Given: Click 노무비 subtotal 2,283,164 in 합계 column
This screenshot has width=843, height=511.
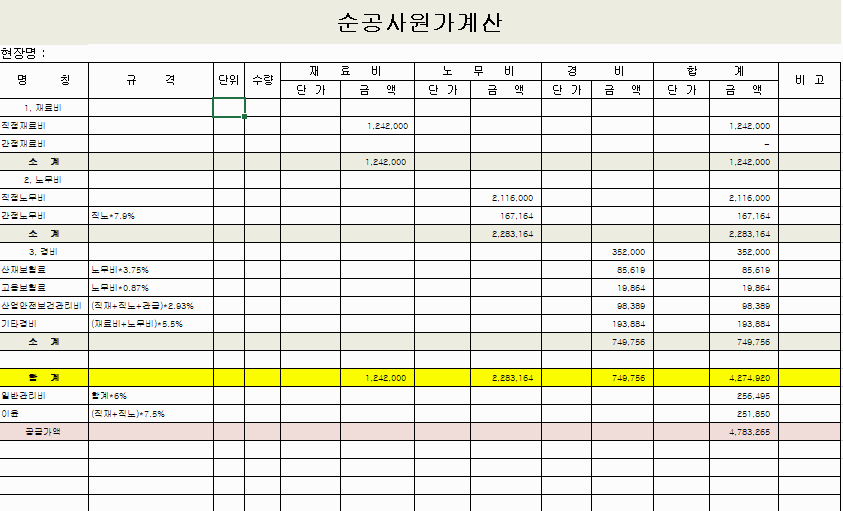Looking at the screenshot, I should click(x=749, y=234).
